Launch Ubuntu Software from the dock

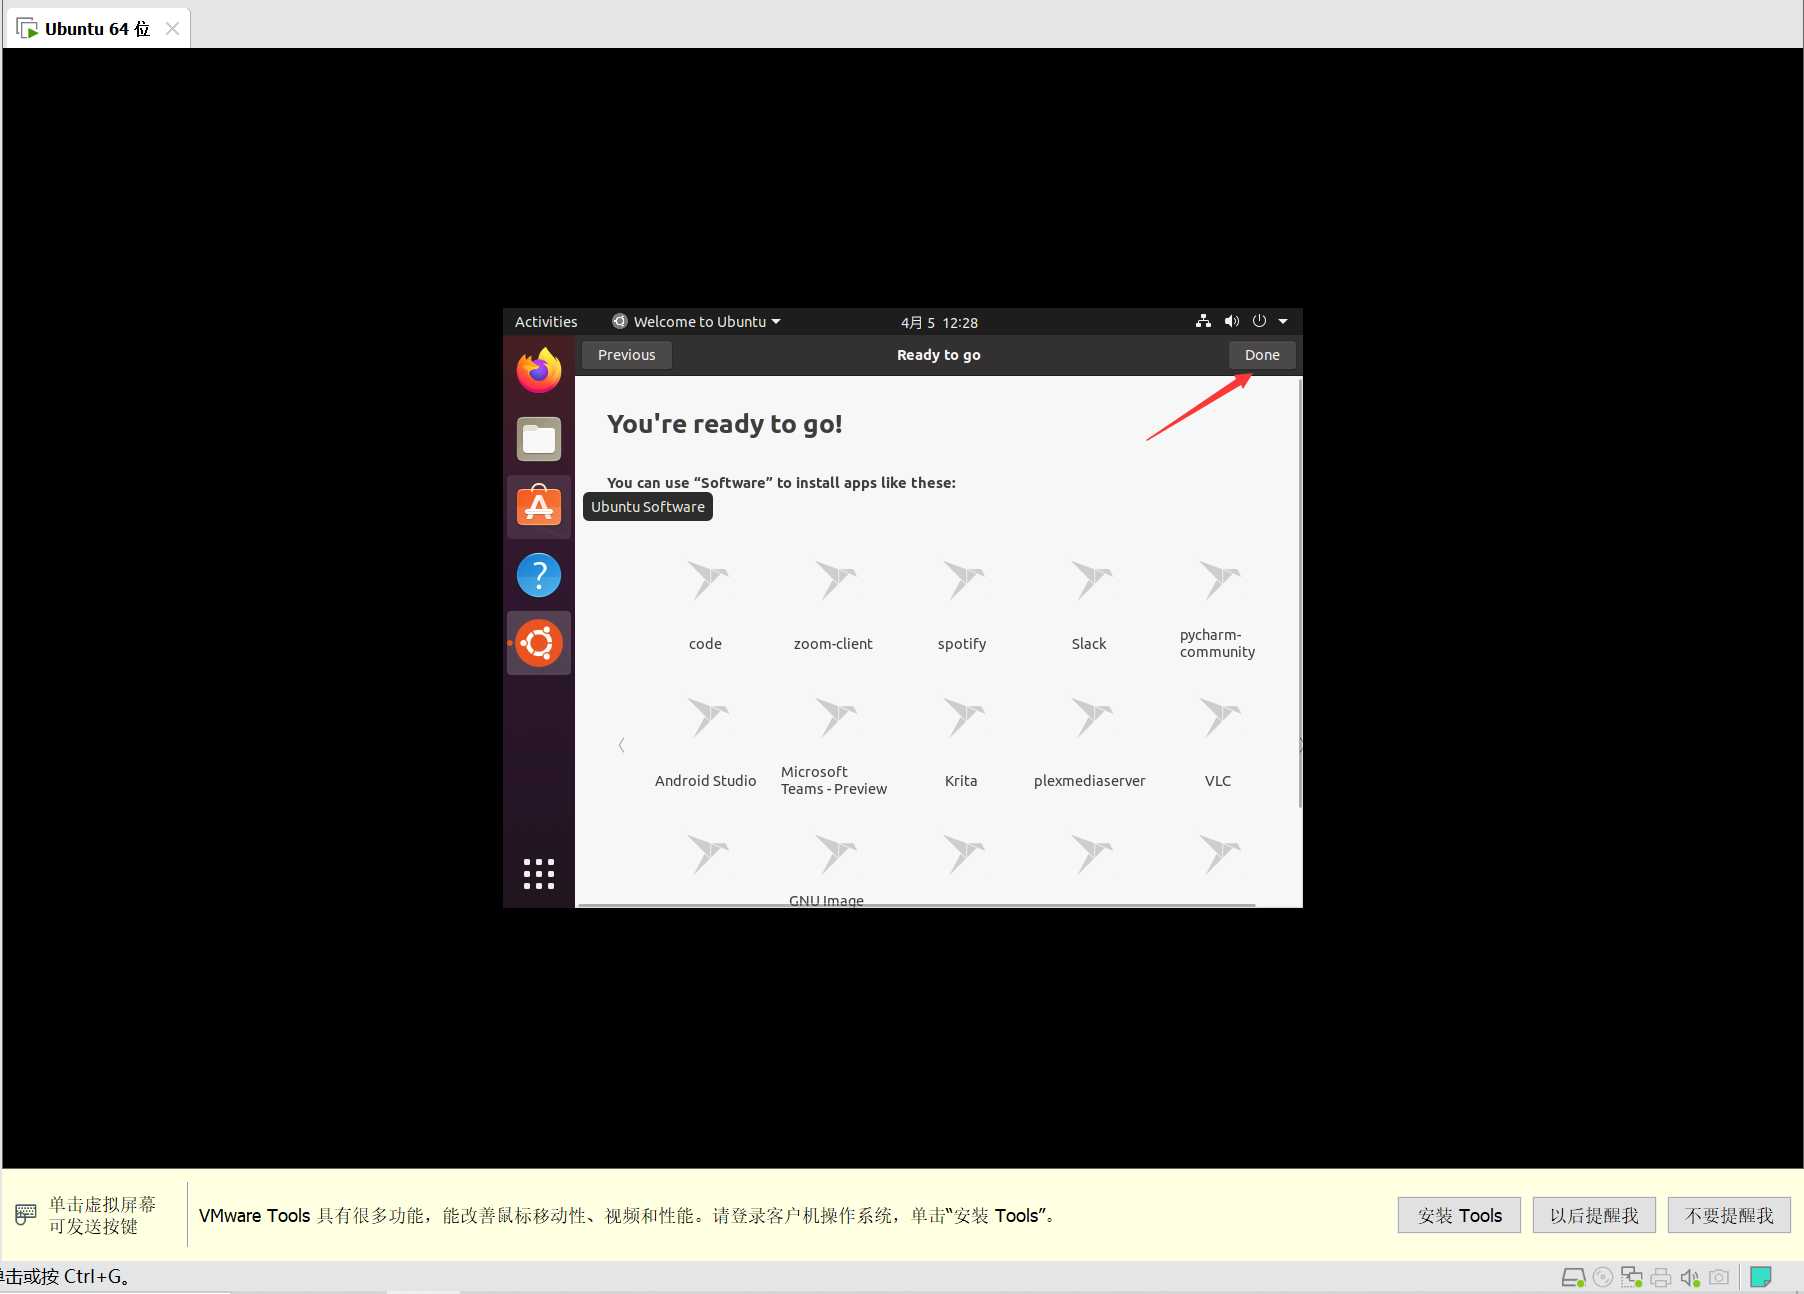pos(539,506)
